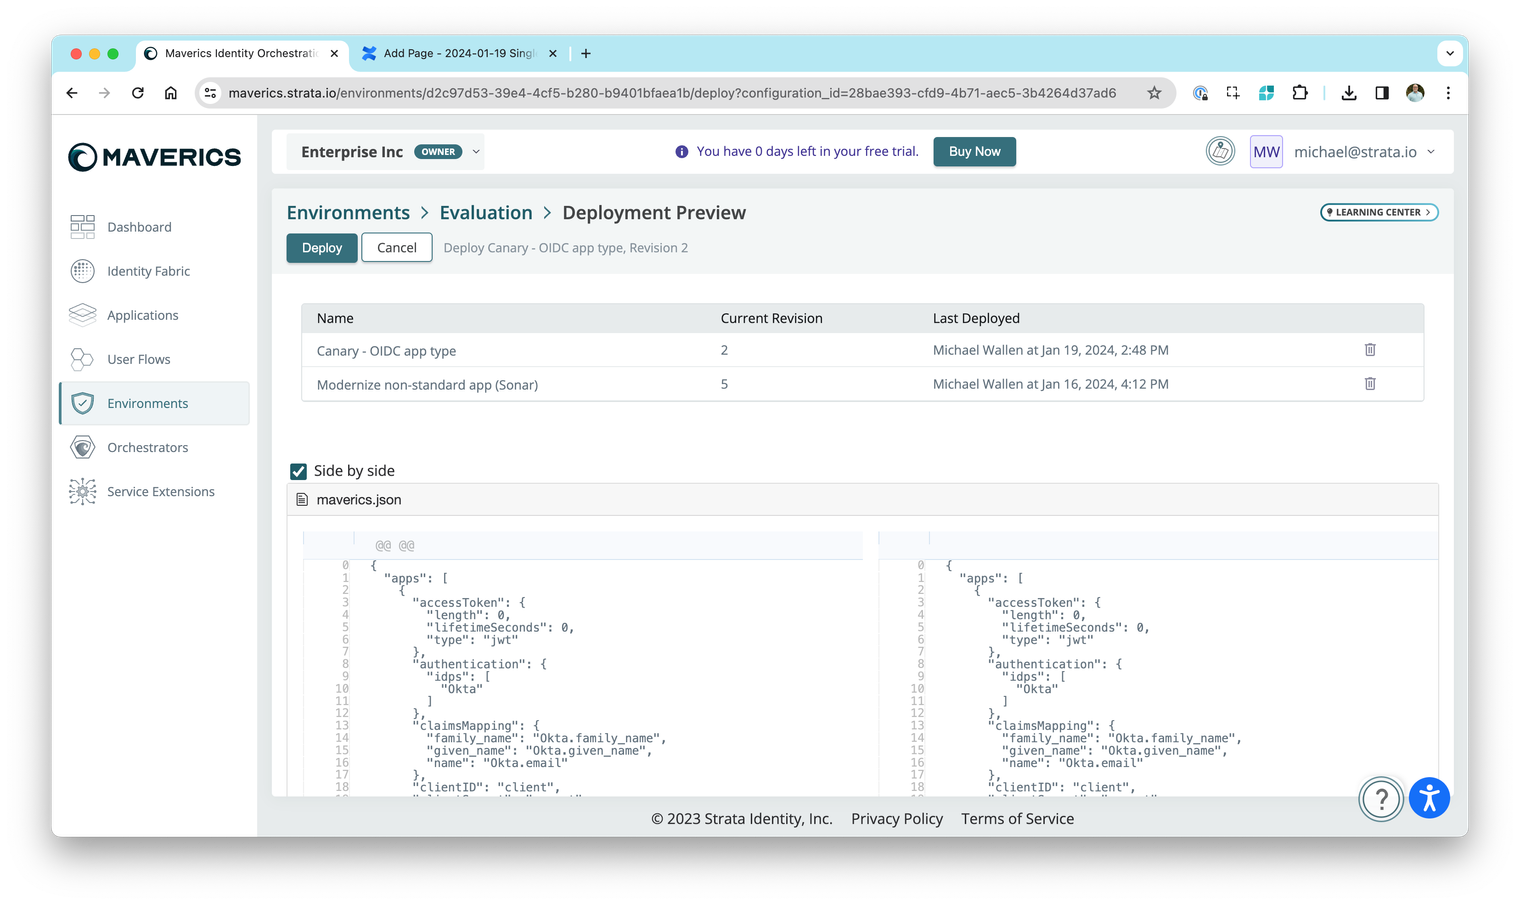Open browser downloads icon
1520x905 pixels.
click(1349, 93)
